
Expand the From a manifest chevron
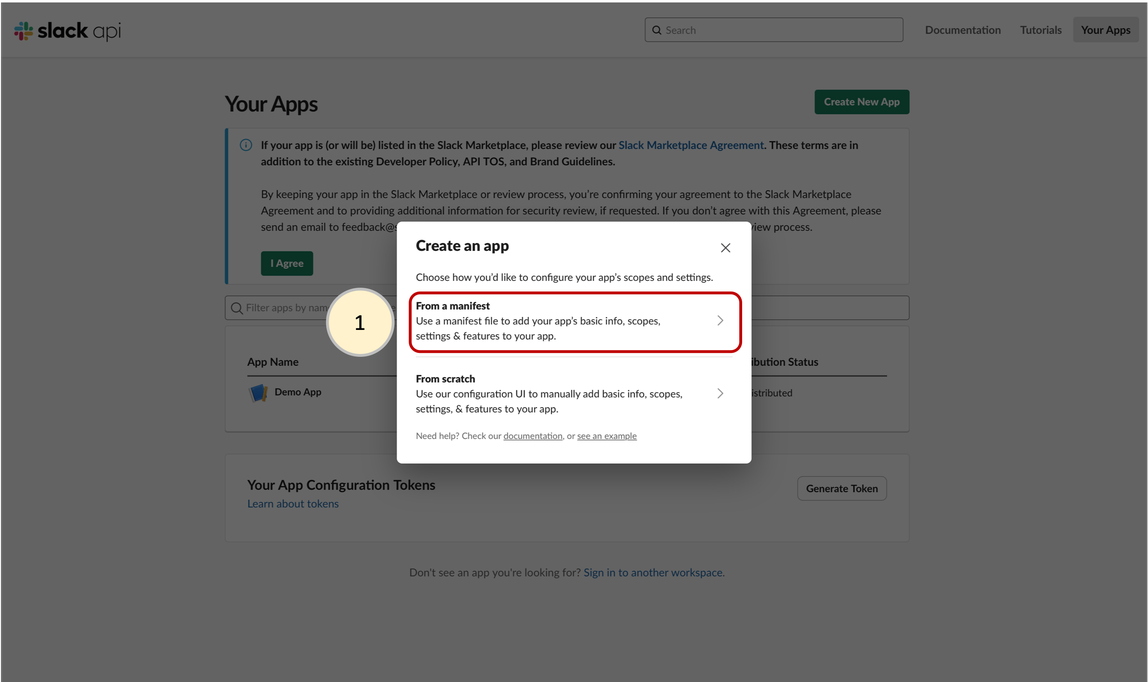point(720,321)
